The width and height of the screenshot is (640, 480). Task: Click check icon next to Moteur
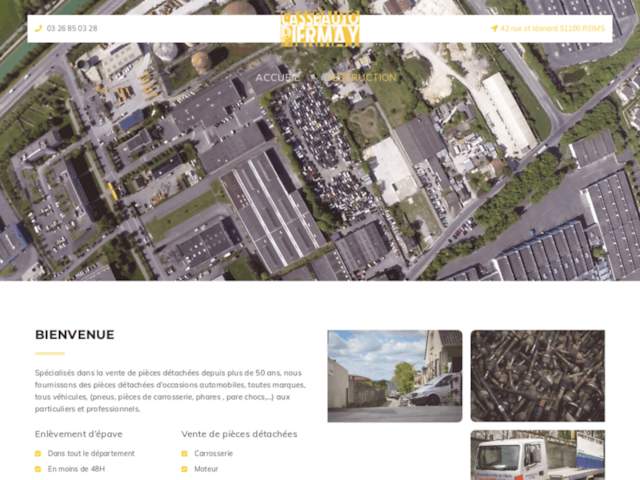185,468
